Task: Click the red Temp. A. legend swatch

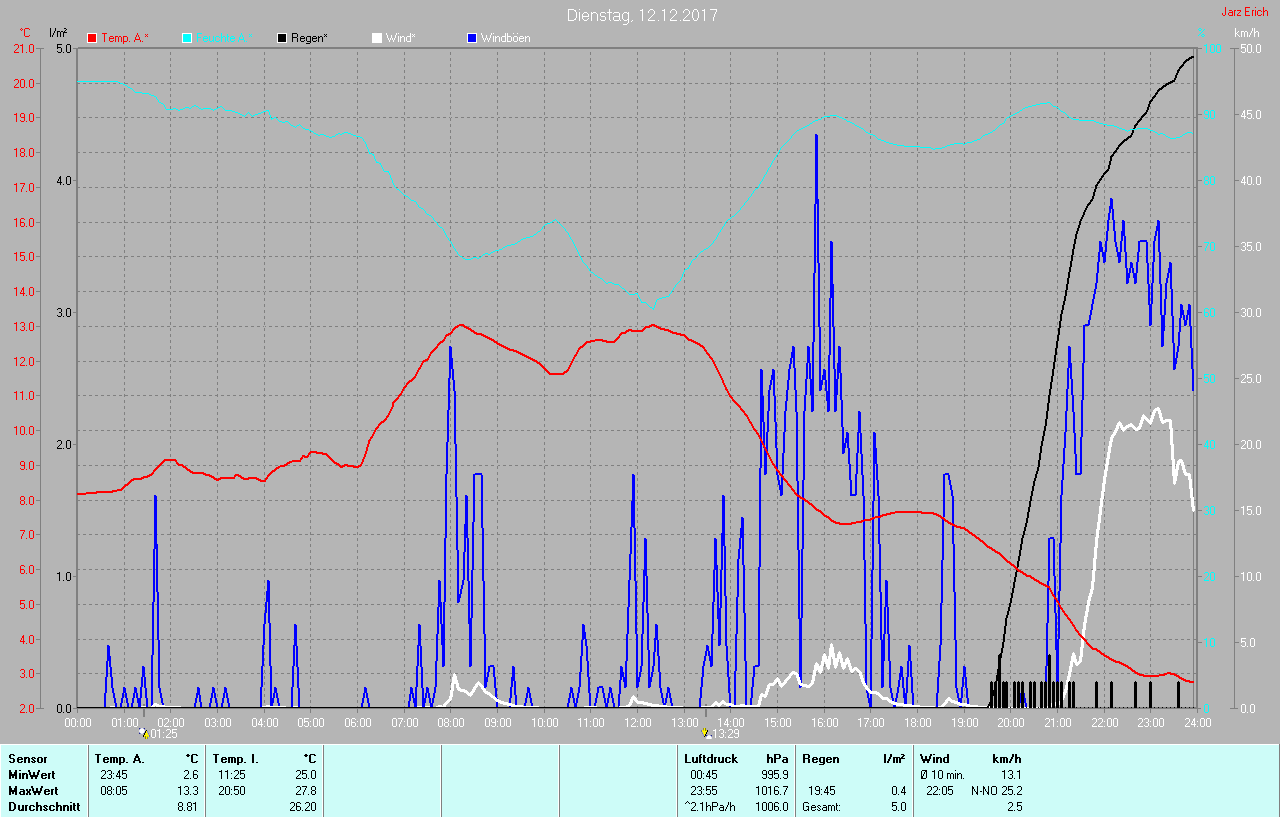Action: [93, 38]
